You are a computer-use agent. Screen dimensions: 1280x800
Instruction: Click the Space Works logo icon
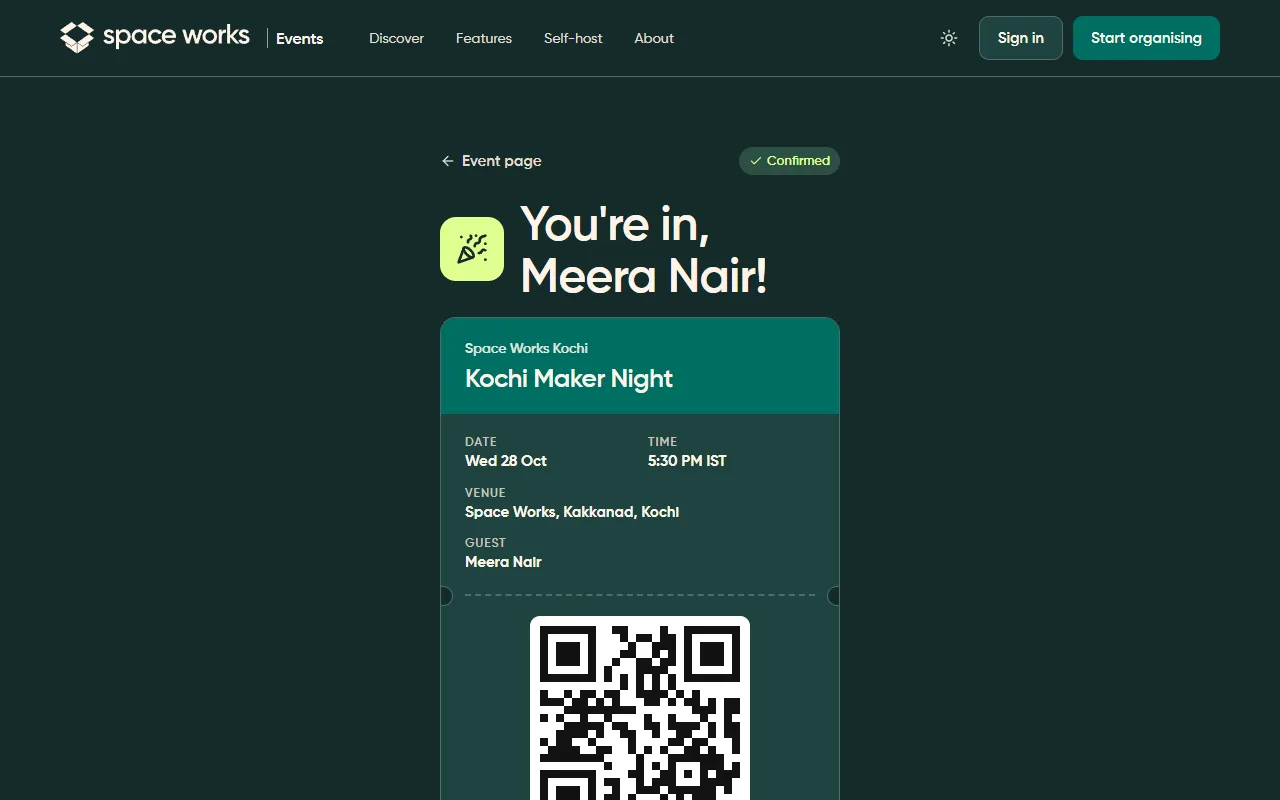(77, 38)
